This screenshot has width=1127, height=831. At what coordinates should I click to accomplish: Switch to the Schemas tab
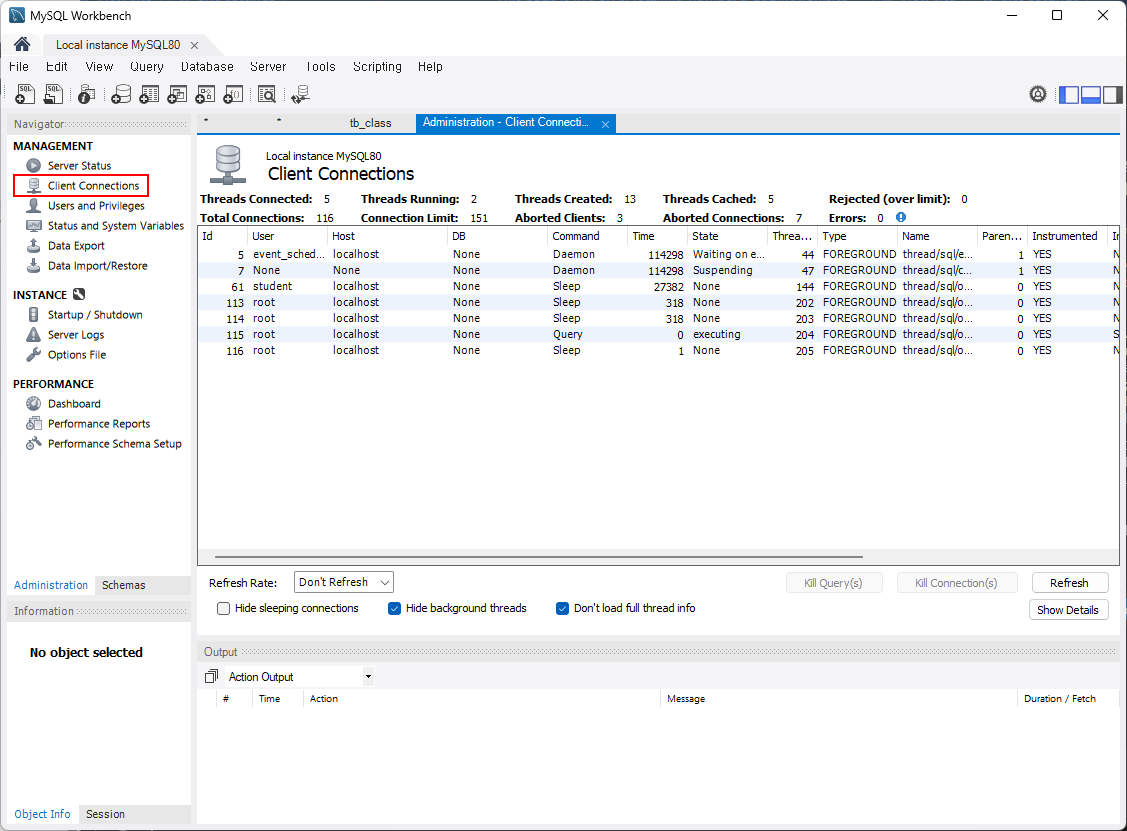pos(124,585)
